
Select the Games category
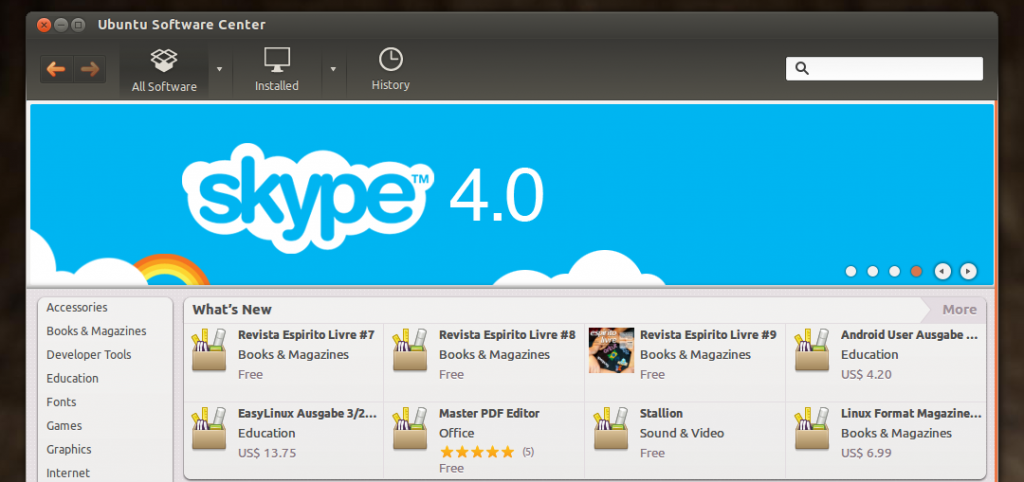click(64, 426)
